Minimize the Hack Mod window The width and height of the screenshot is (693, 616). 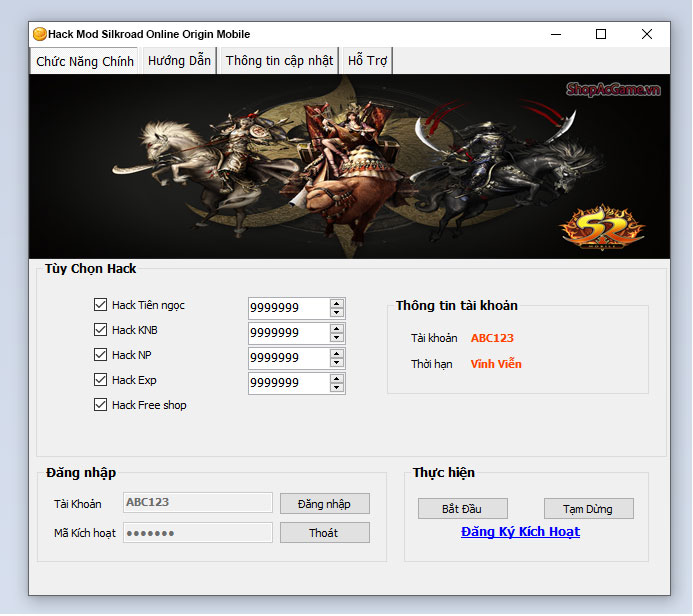[x=556, y=34]
